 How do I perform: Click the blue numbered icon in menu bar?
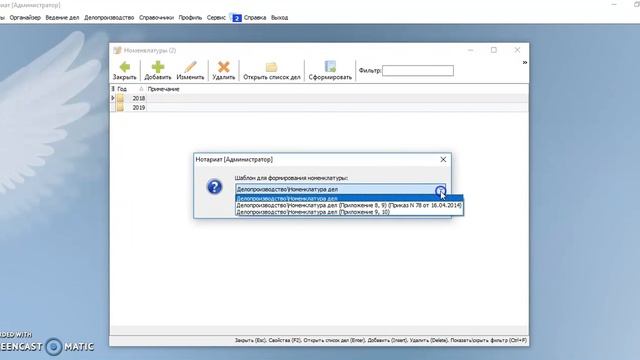237,18
